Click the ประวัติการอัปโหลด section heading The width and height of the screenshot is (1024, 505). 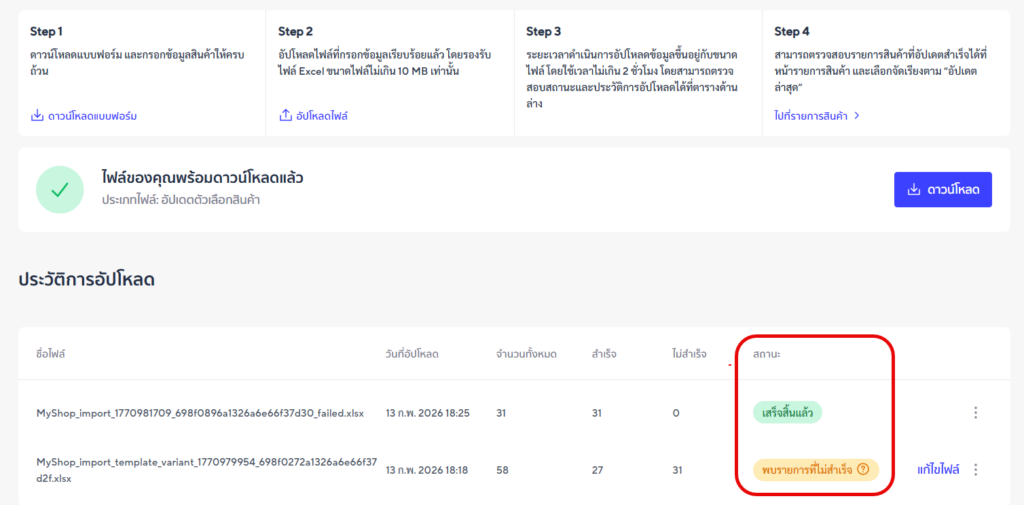[86, 281]
